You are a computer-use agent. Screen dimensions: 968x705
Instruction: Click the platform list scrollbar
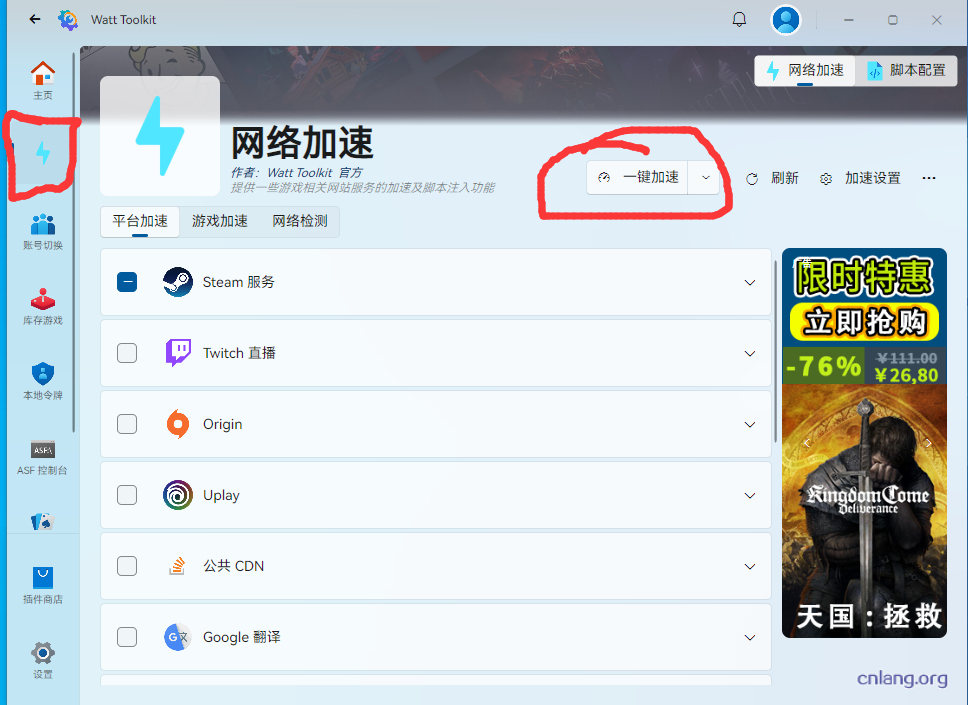point(776,351)
